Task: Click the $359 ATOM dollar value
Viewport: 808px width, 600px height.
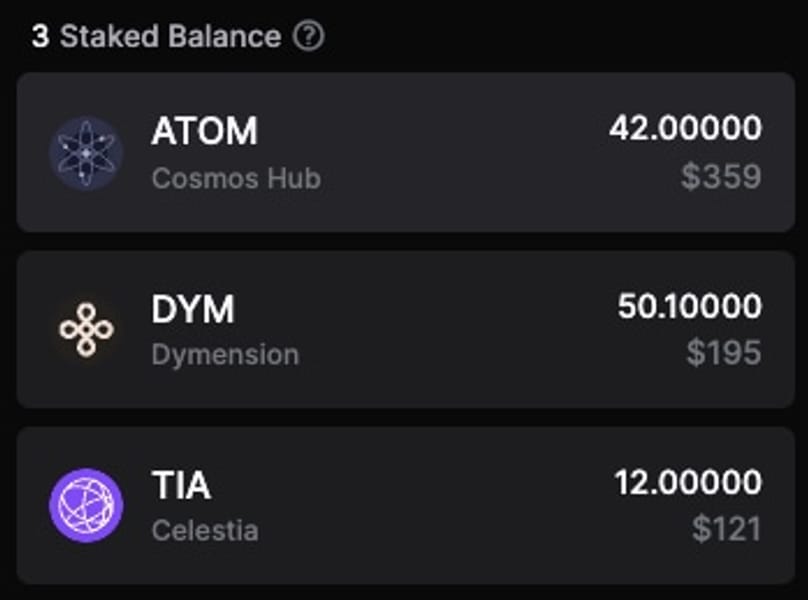Action: pos(721,177)
